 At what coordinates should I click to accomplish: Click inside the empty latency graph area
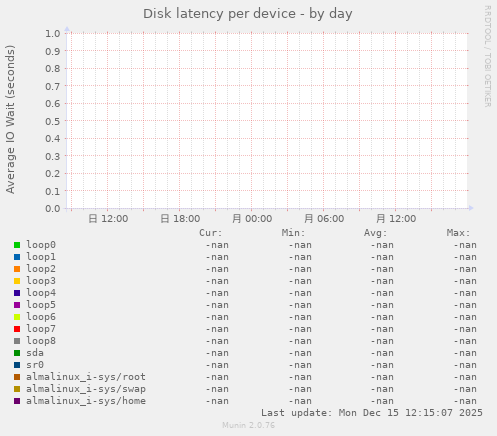tap(268, 121)
